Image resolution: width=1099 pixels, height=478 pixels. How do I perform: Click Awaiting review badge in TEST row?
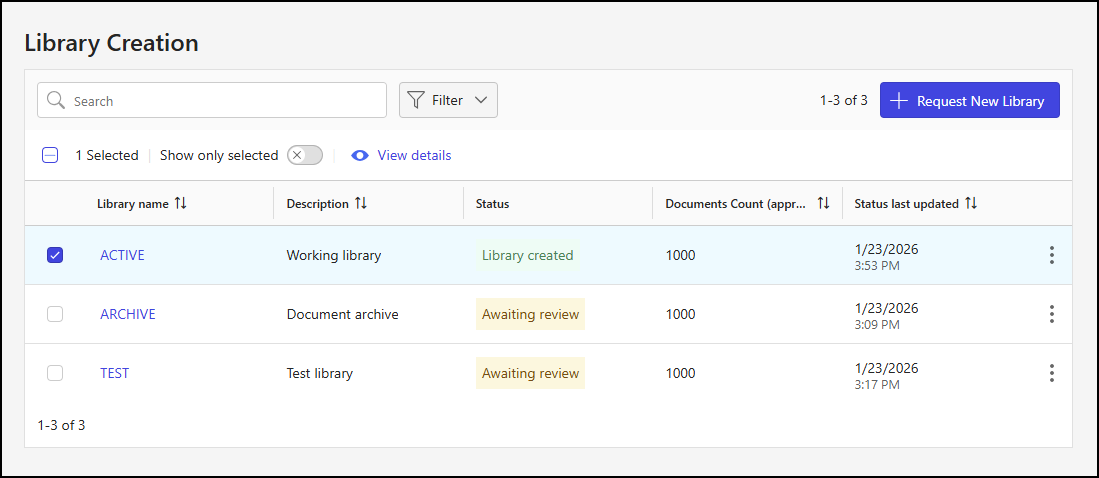coord(531,373)
